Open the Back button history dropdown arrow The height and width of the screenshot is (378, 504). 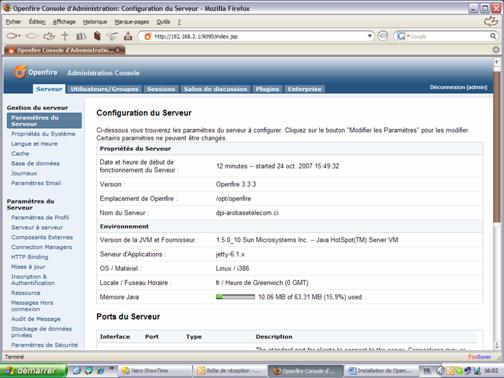[x=20, y=36]
